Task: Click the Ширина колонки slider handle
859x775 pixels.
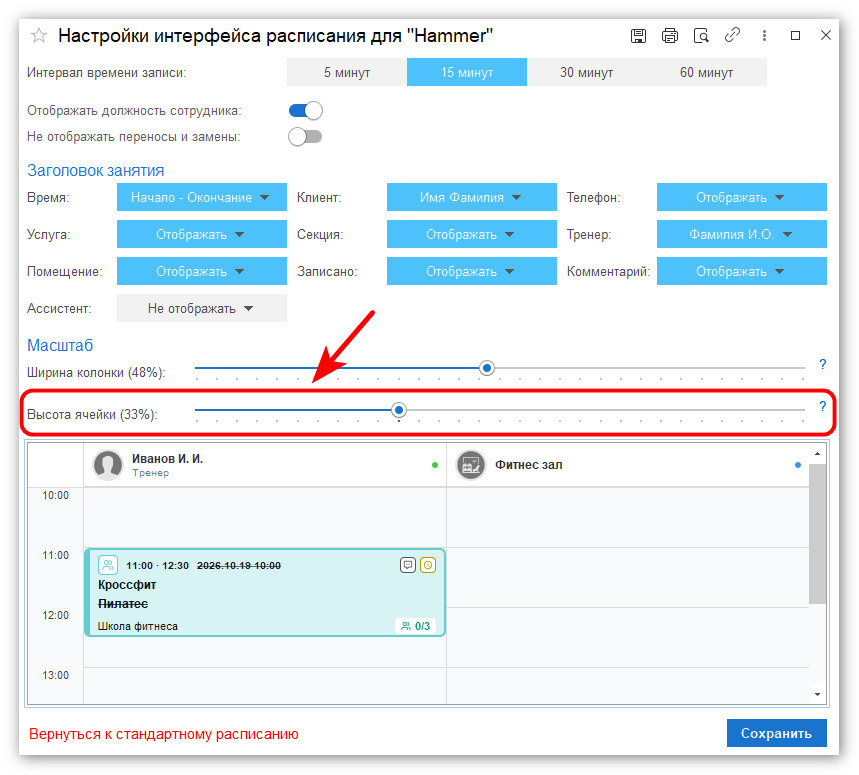Action: point(486,368)
